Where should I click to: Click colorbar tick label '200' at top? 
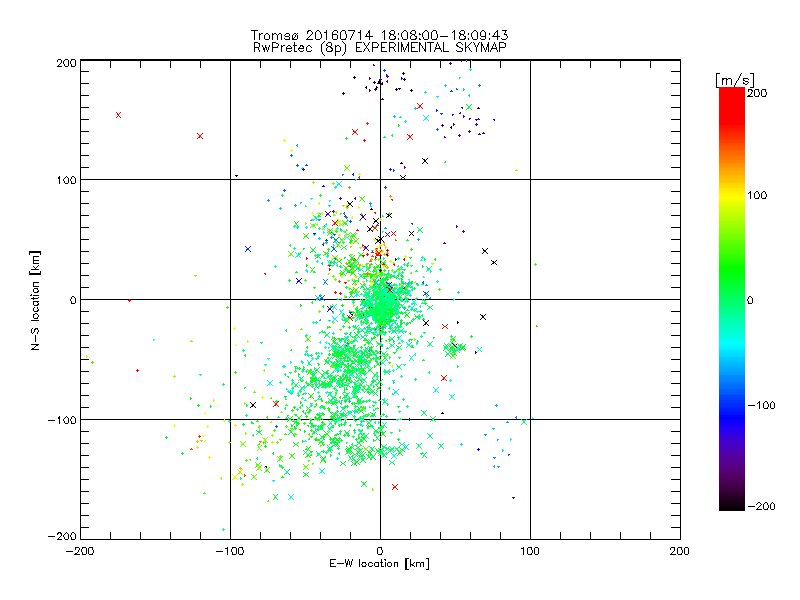(757, 93)
